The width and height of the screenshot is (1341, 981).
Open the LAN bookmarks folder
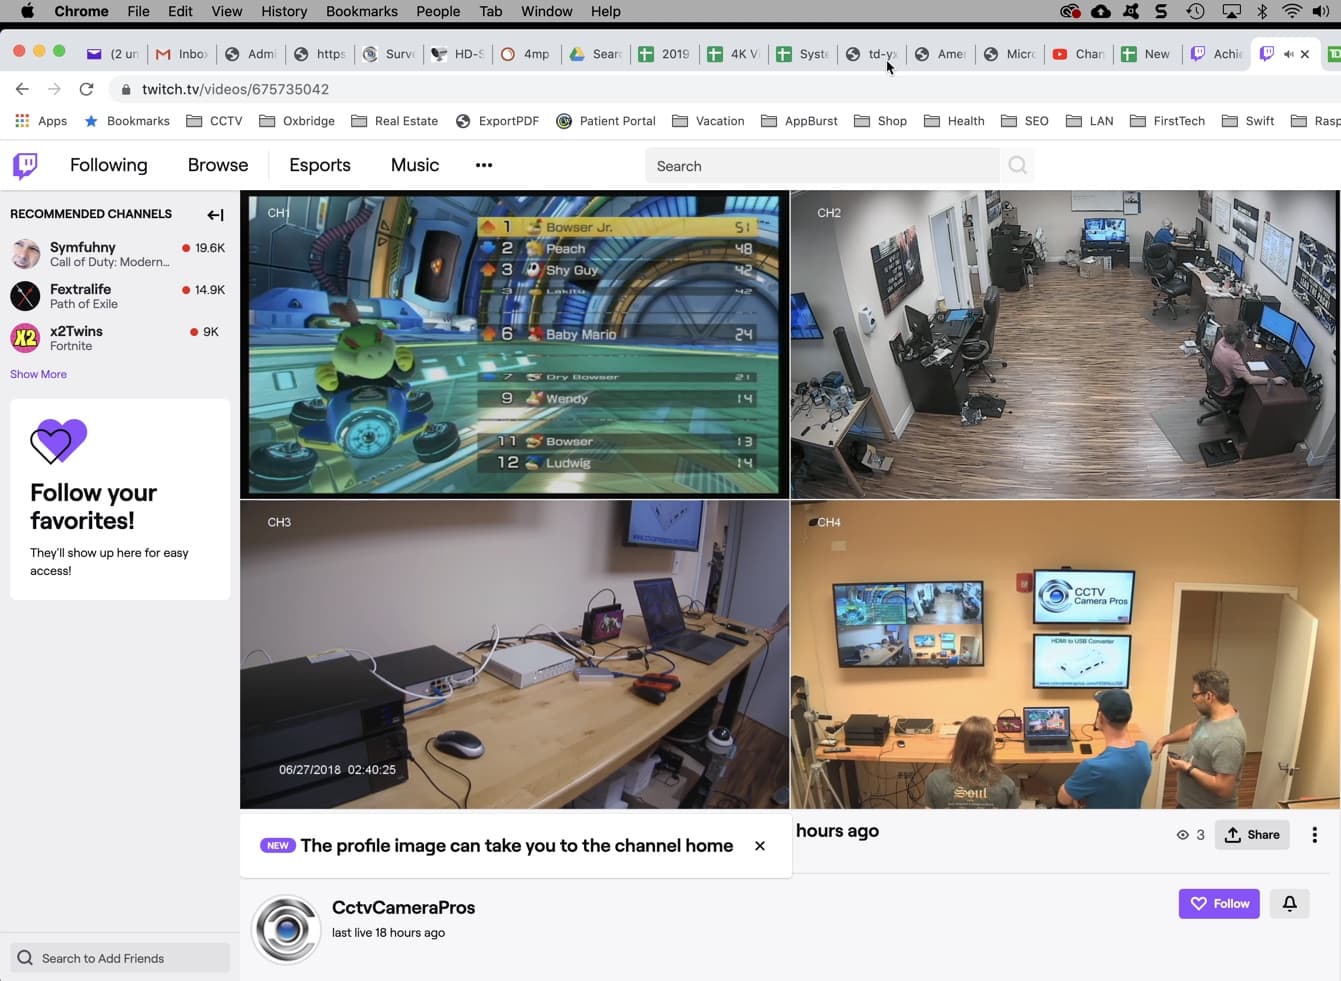click(1090, 121)
